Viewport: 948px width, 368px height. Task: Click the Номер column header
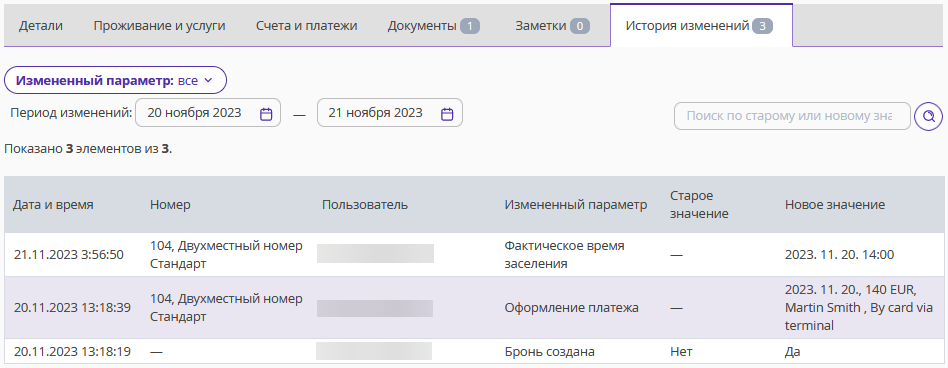click(170, 205)
